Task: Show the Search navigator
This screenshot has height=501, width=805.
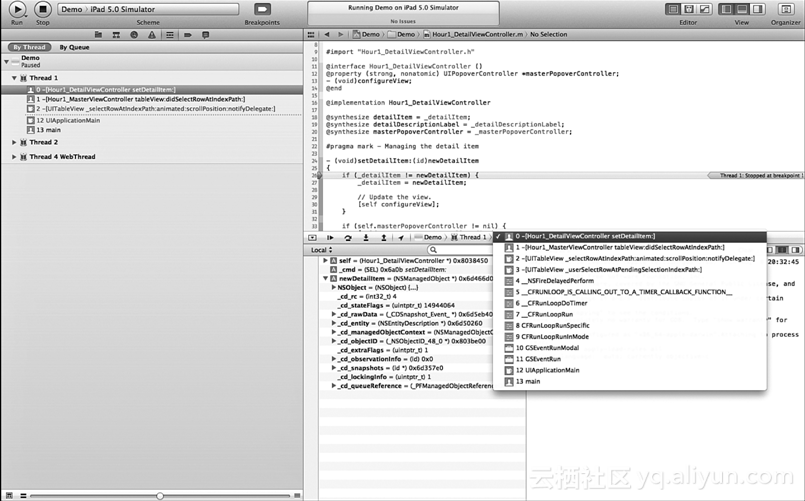Action: click(134, 35)
